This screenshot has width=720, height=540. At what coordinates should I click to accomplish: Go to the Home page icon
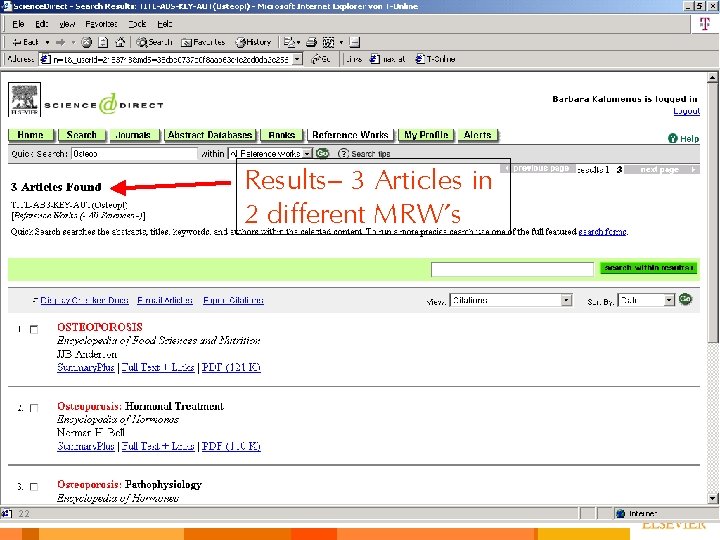pyautogui.click(x=120, y=42)
